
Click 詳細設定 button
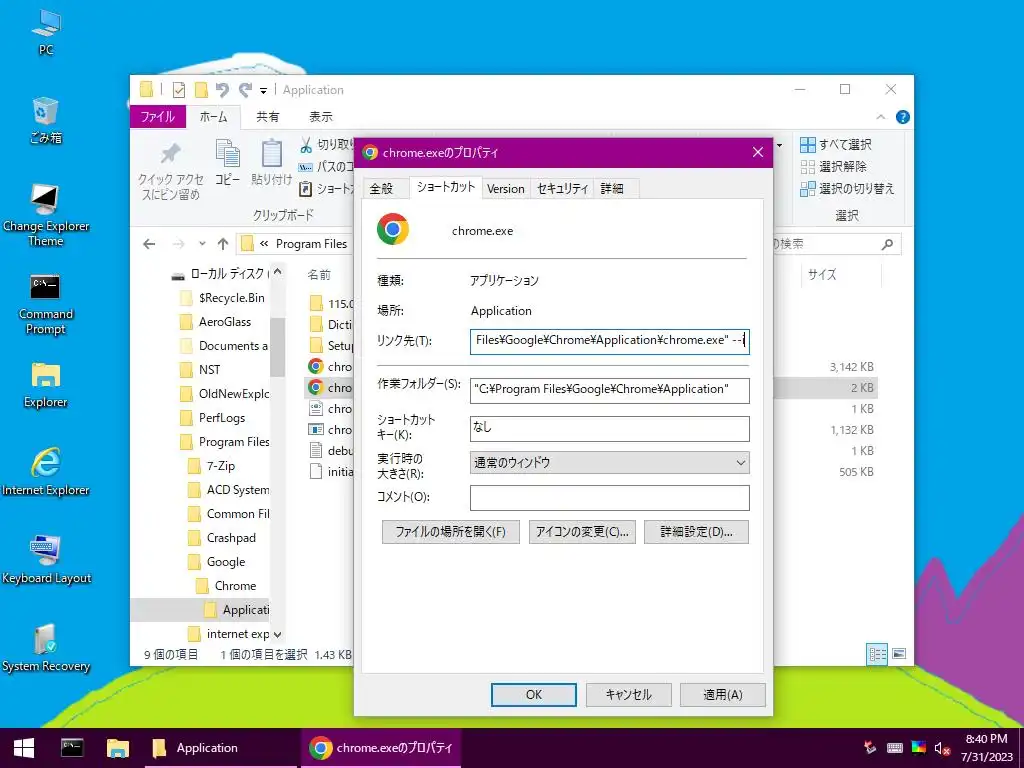(x=696, y=532)
